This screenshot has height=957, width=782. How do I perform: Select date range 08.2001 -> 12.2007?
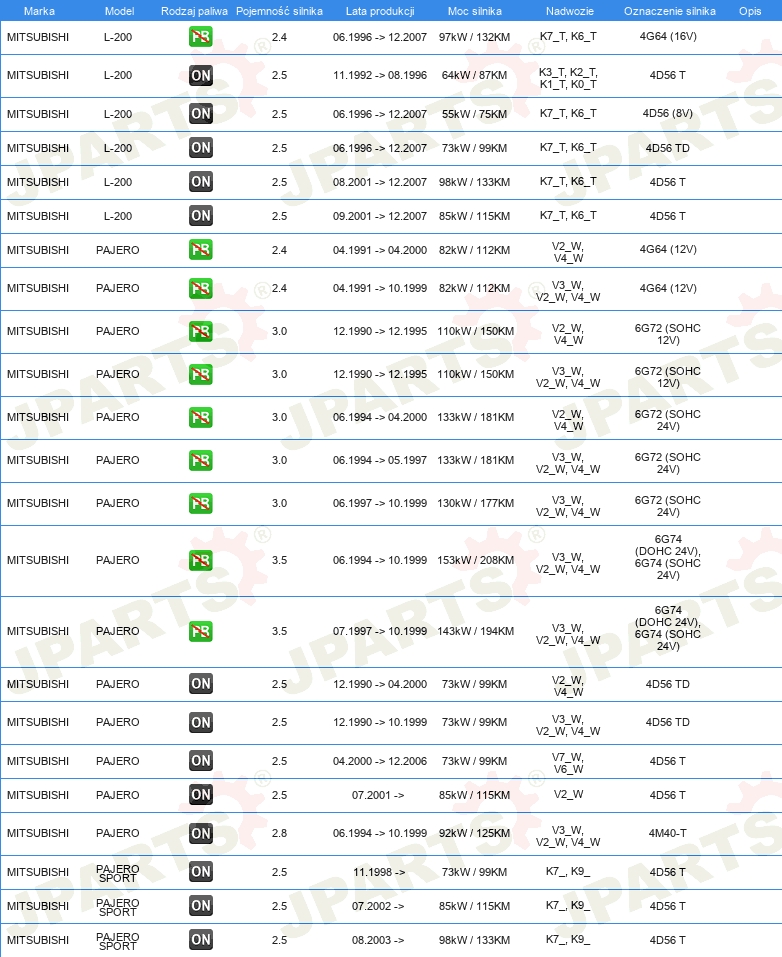[x=380, y=182]
